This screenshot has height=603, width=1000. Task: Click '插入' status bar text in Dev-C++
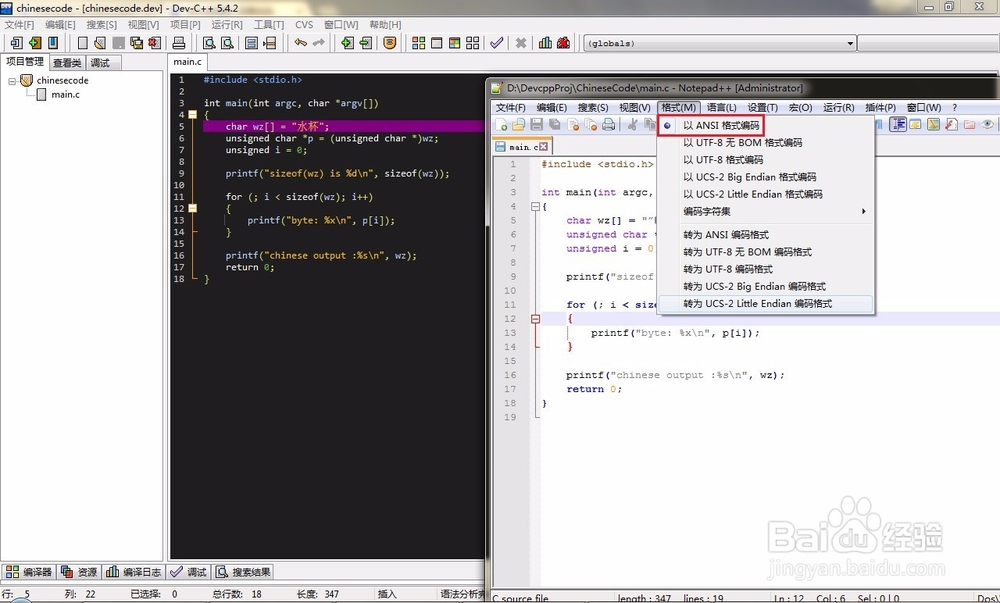pyautogui.click(x=387, y=594)
